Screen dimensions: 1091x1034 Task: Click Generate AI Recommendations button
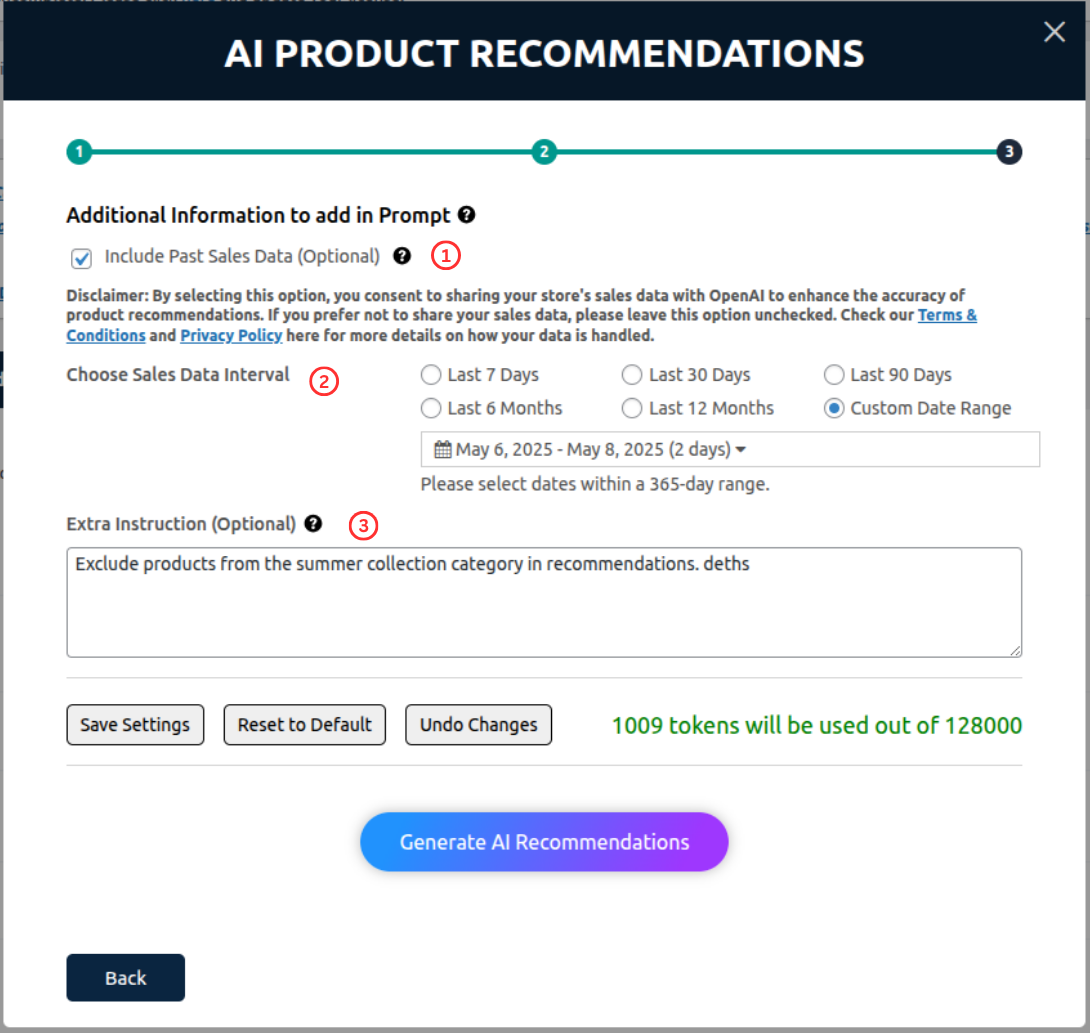(x=544, y=842)
